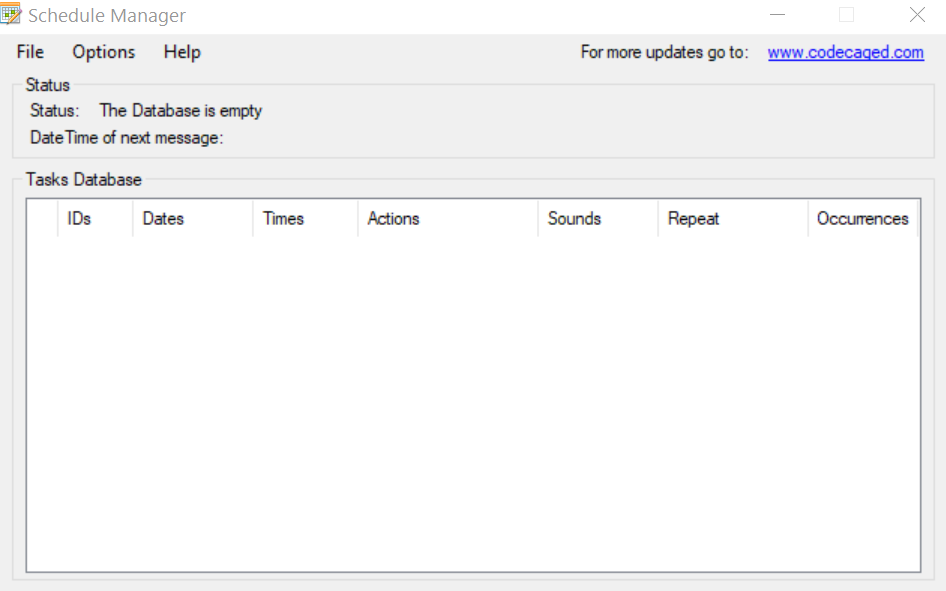946x591 pixels.
Task: Sort tasks by the Dates column header
Action: (x=163, y=218)
